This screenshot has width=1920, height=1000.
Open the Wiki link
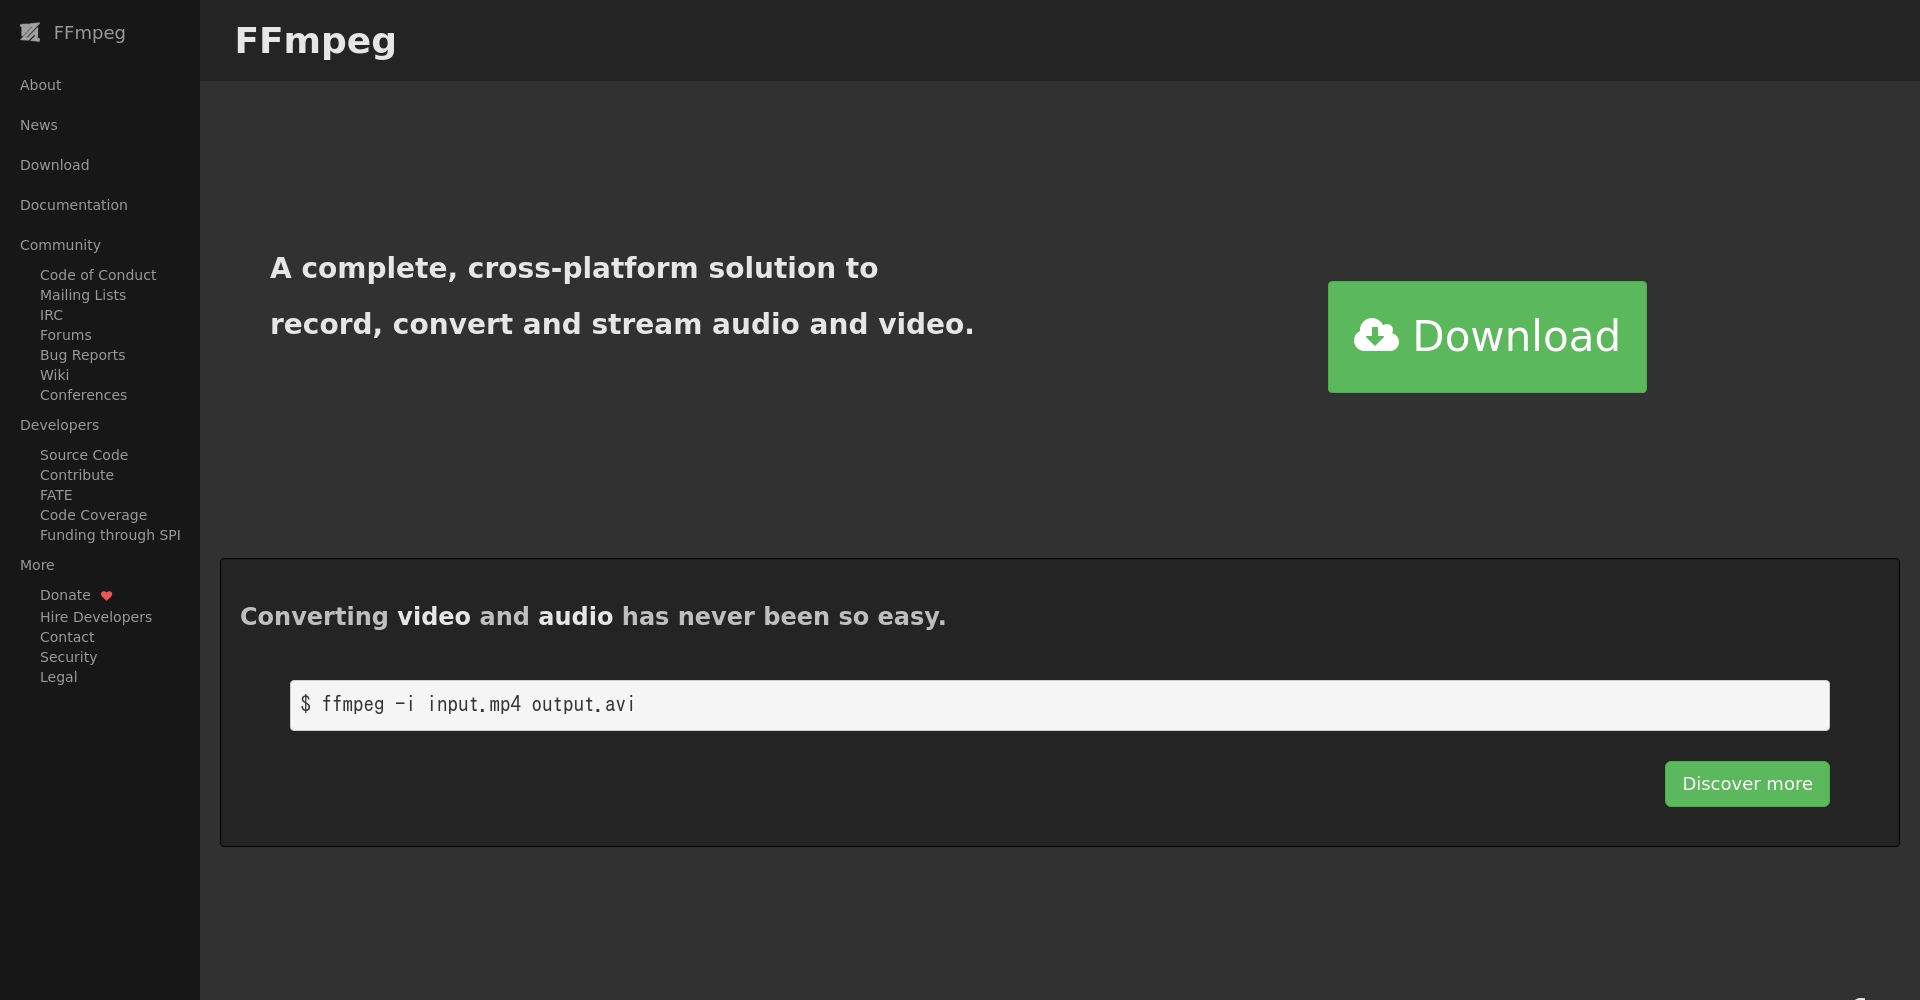pyautogui.click(x=55, y=375)
